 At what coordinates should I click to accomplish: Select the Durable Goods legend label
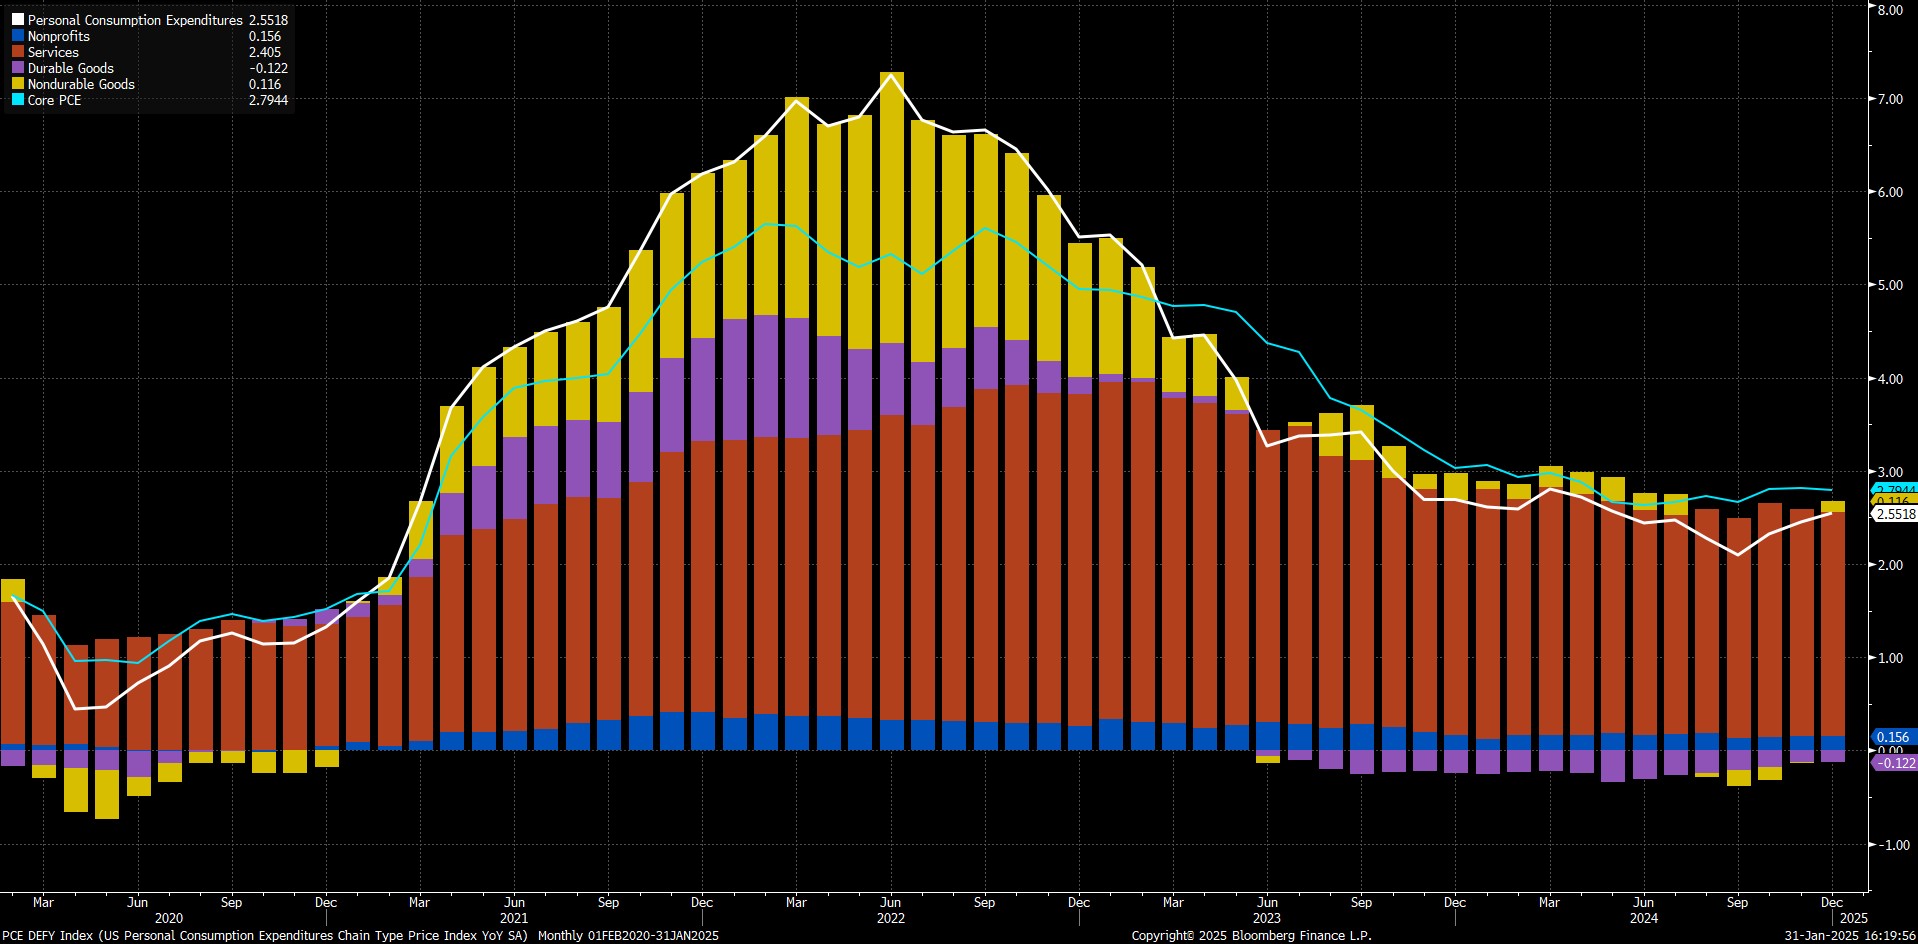(71, 68)
